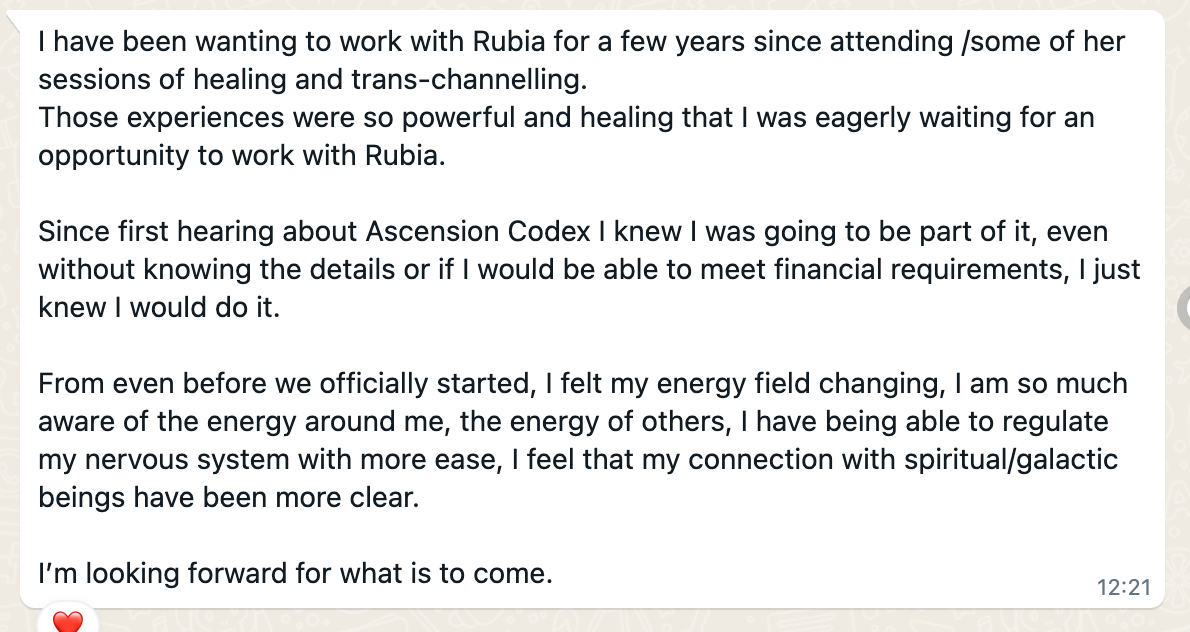Click "I'm looking forward for what is to come."
Image resolution: width=1190 pixels, height=632 pixels.
[x=295, y=574]
